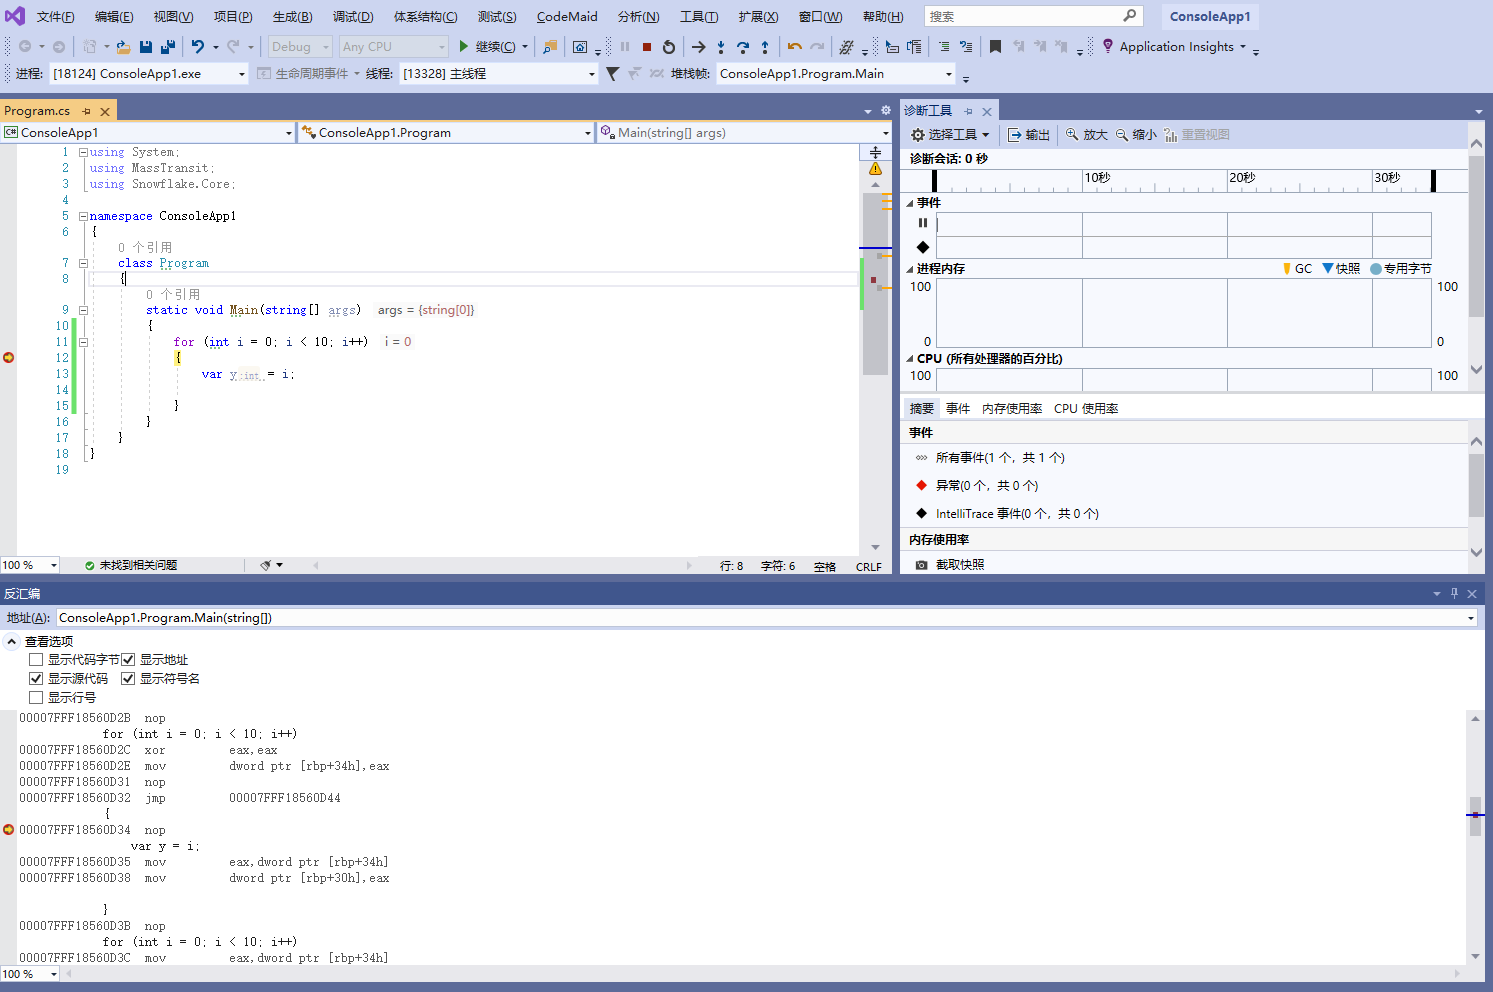Click the red Stop Debugging icon
This screenshot has width=1493, height=992.
click(x=647, y=47)
